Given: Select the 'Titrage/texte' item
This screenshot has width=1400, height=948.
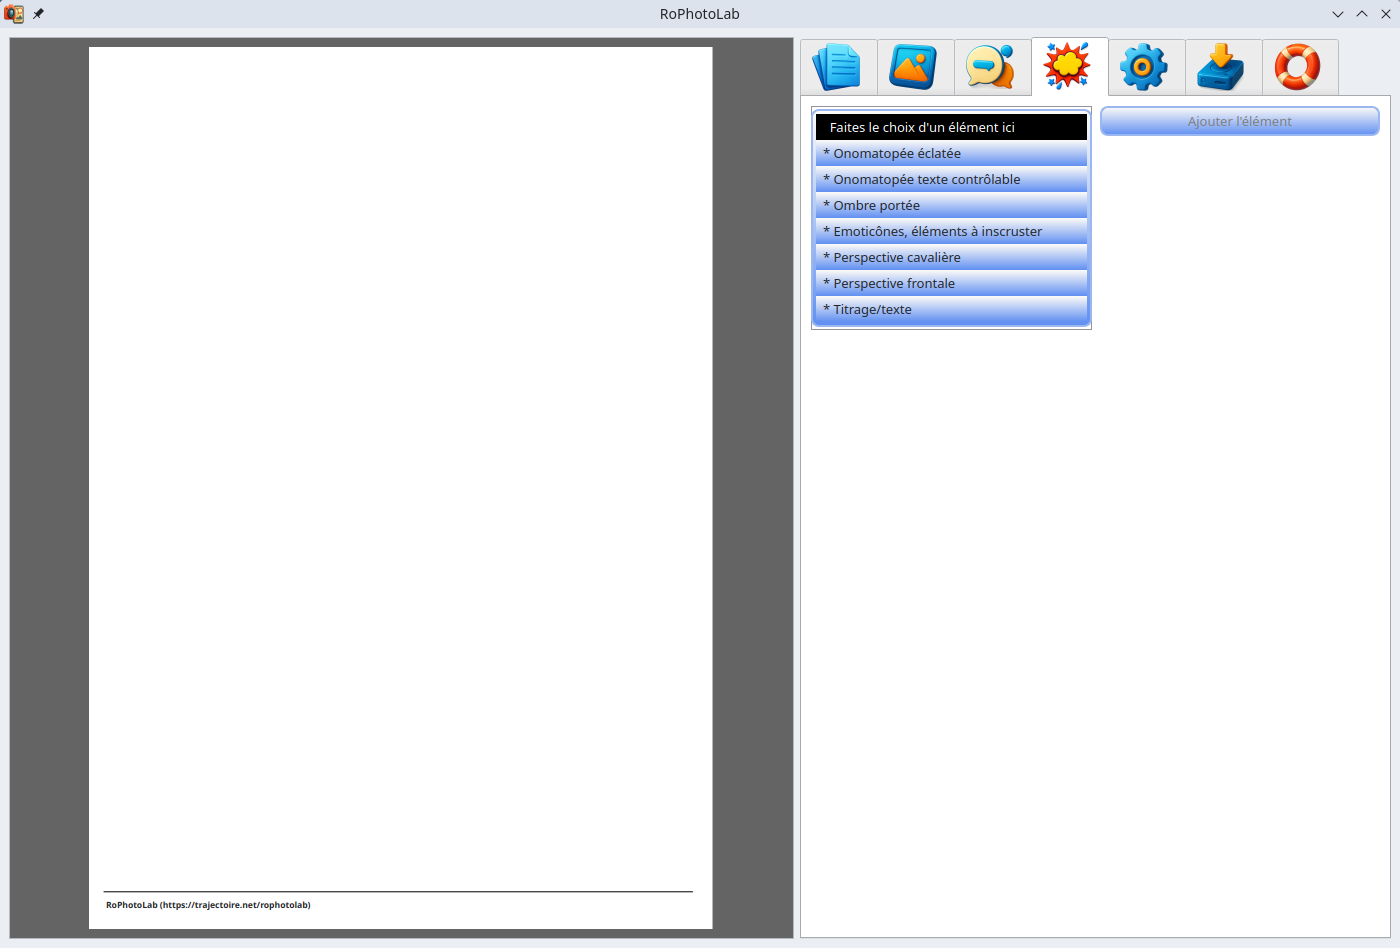Looking at the screenshot, I should (950, 309).
